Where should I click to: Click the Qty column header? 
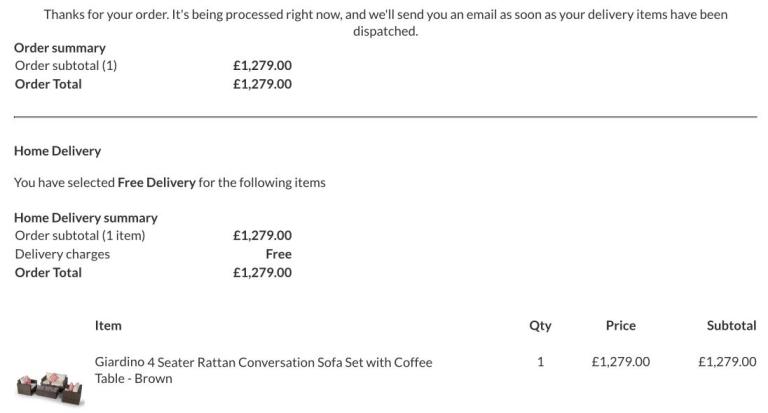540,325
